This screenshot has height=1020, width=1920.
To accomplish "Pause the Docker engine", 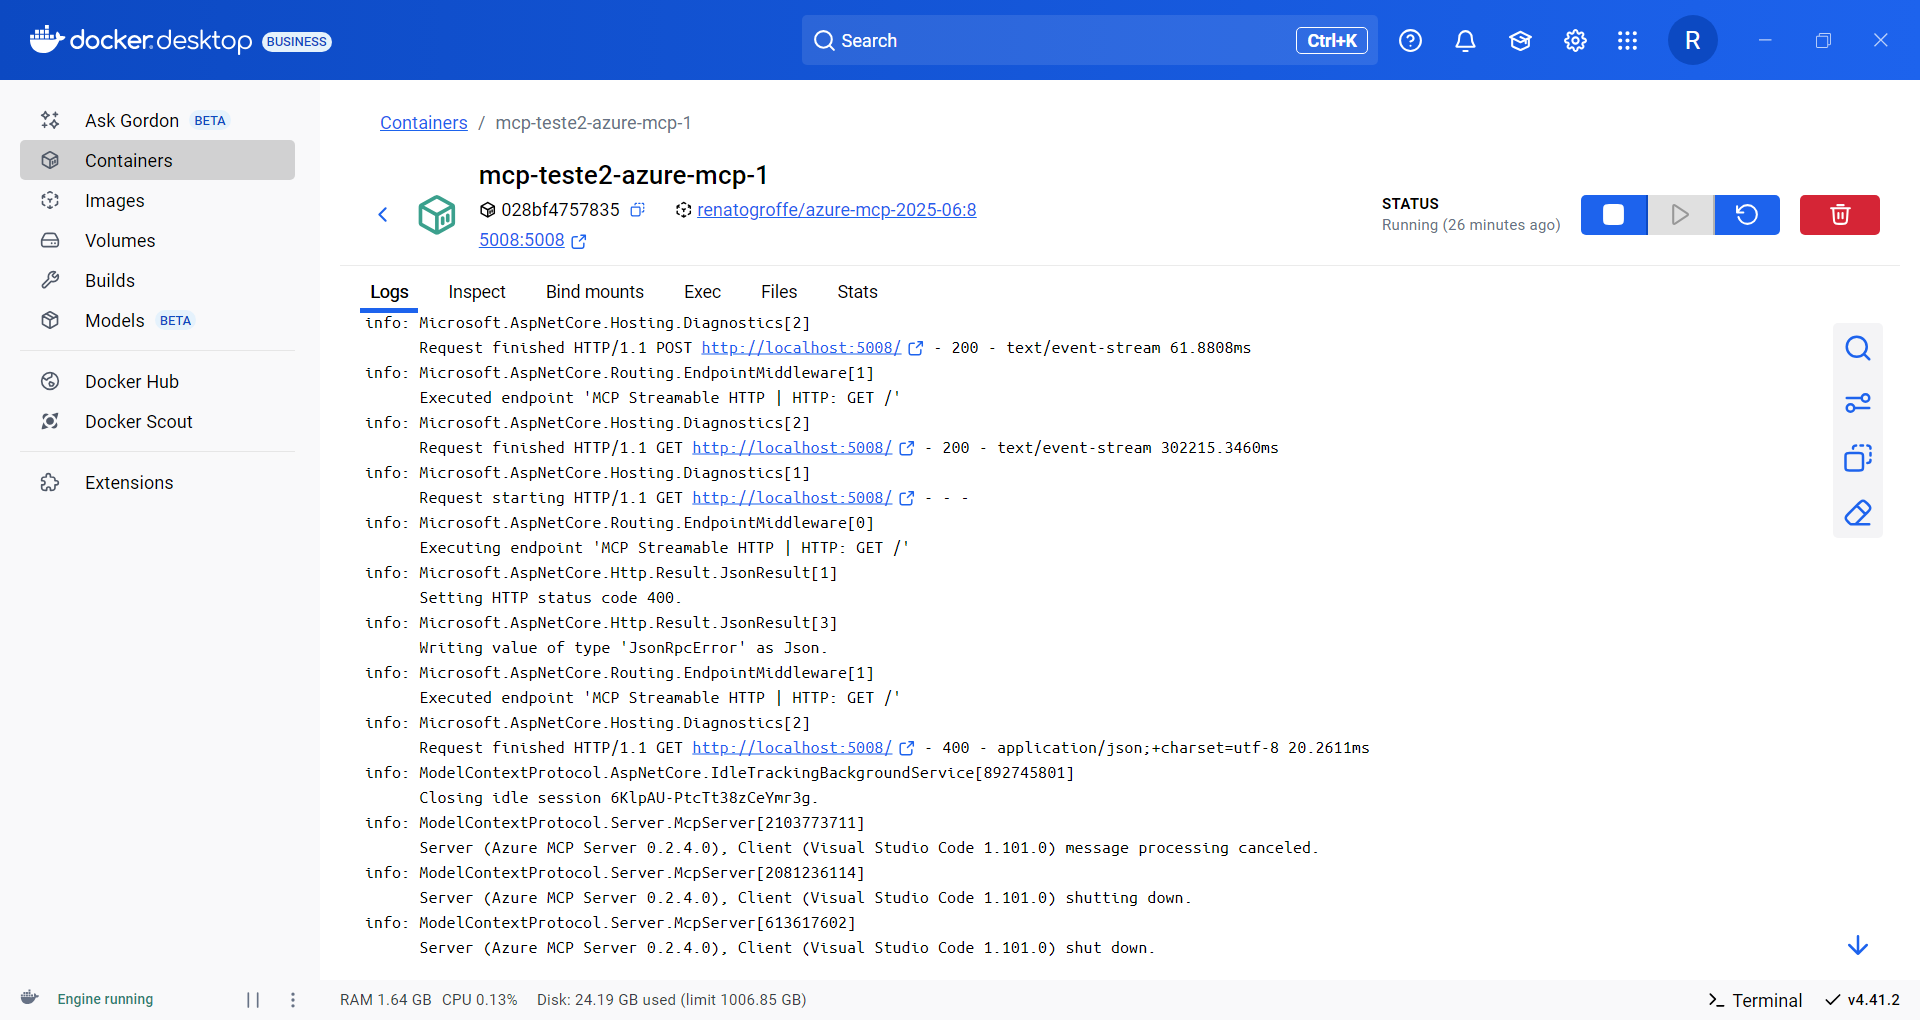I will click(x=253, y=999).
